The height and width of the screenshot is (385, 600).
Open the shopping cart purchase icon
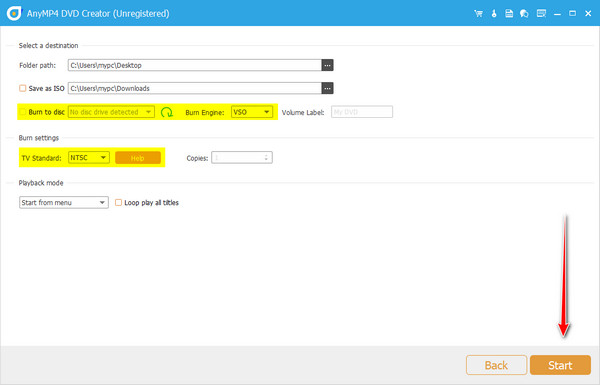pyautogui.click(x=478, y=14)
